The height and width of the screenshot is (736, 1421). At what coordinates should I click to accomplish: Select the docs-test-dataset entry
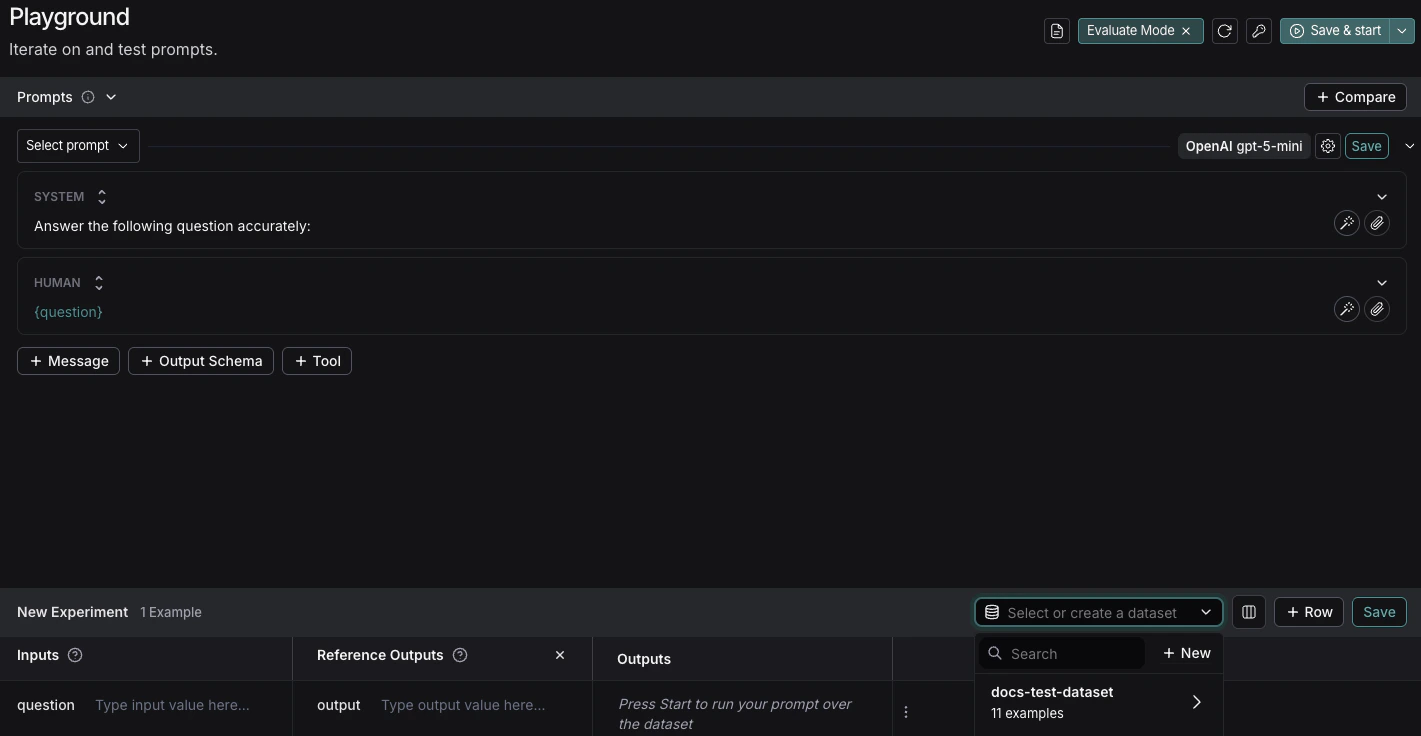pyautogui.click(x=1052, y=701)
